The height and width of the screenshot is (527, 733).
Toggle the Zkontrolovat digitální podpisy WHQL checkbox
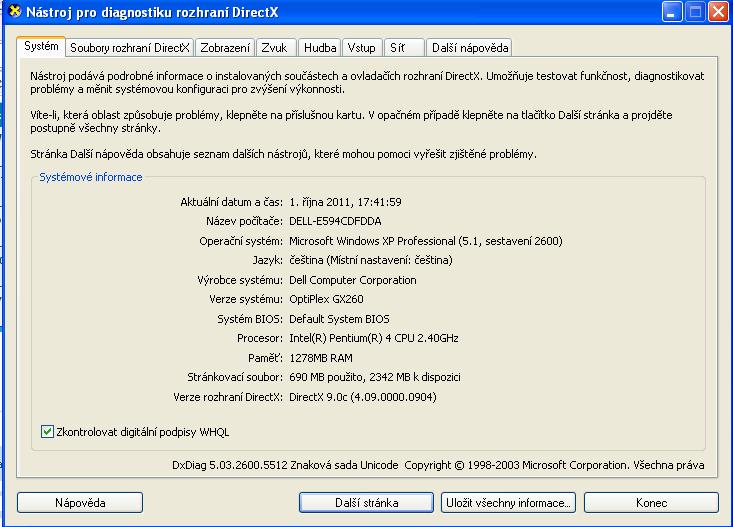coord(47,432)
